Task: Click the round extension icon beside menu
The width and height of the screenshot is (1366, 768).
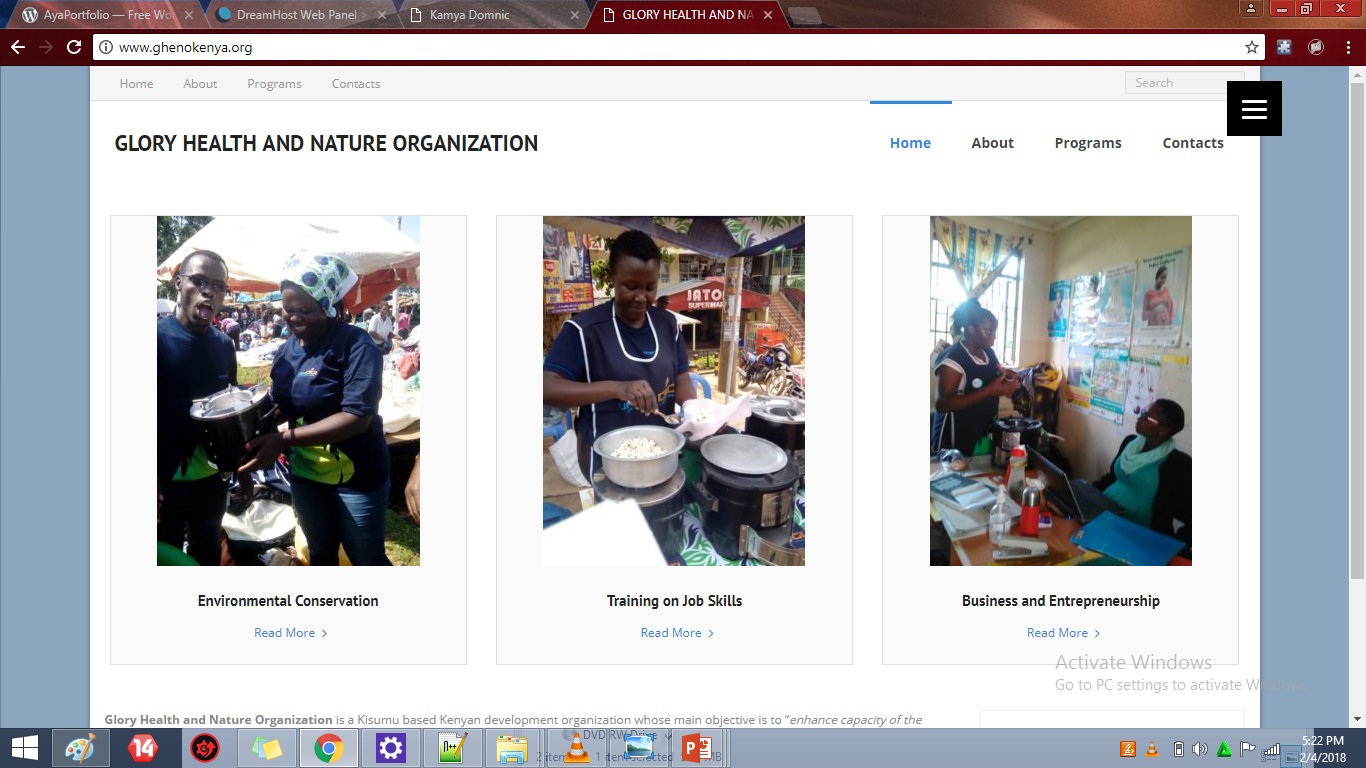Action: [x=1316, y=47]
